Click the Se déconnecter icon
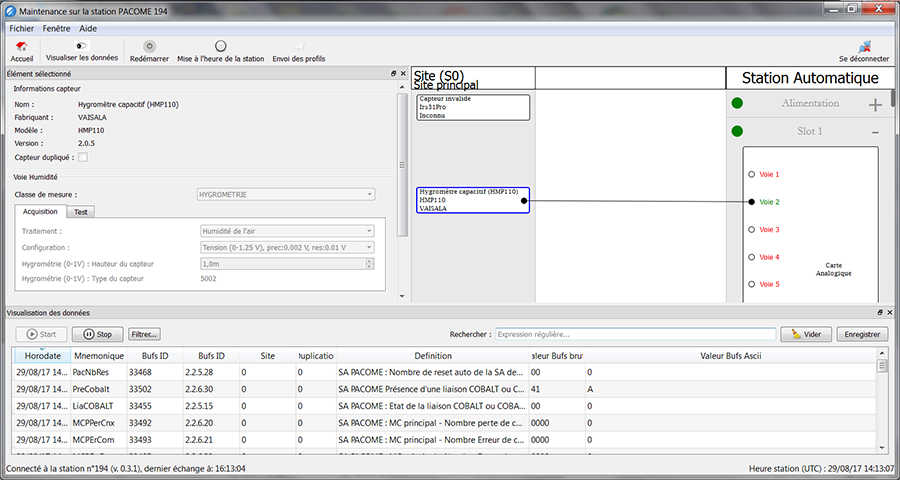The height and width of the screenshot is (480, 900). coord(864,46)
